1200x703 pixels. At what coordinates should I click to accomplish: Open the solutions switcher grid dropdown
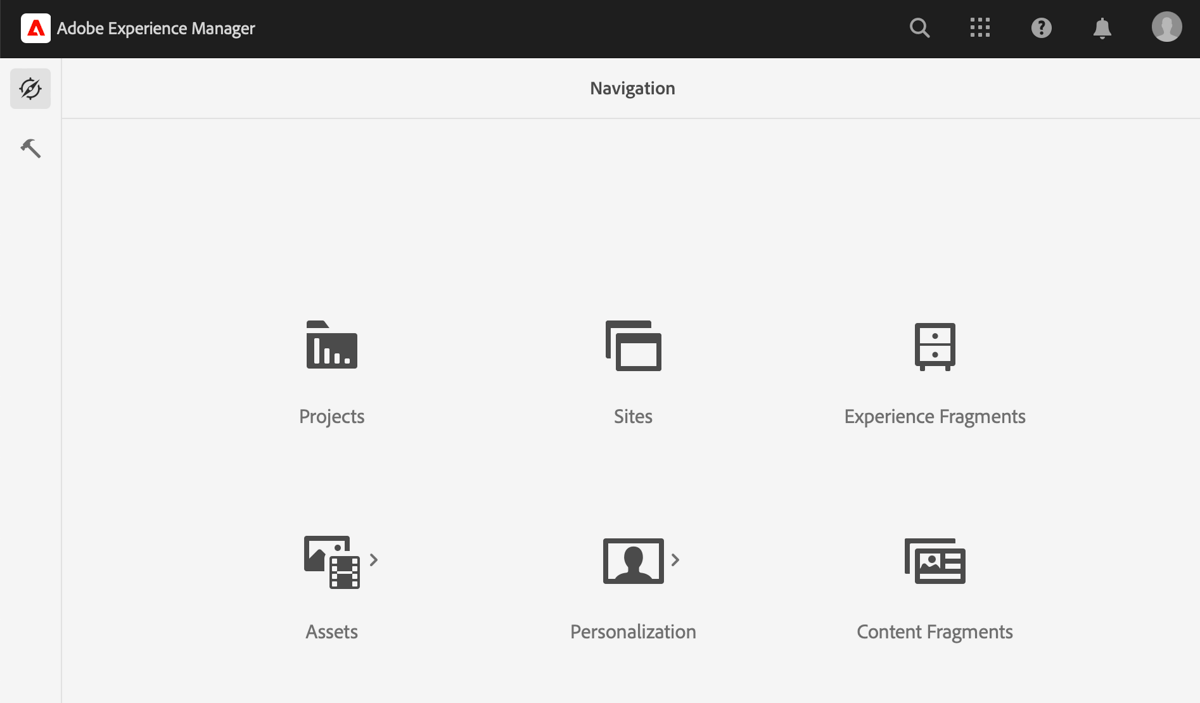(980, 28)
